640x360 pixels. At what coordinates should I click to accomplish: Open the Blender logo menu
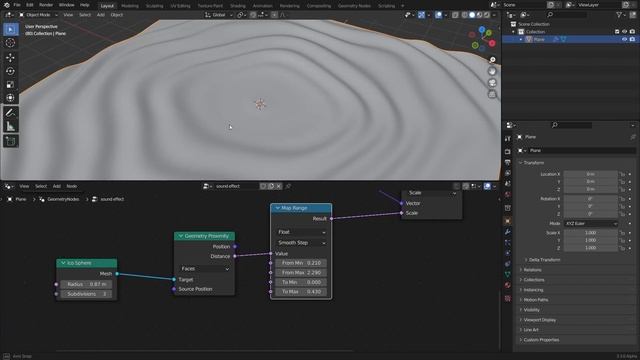6,5
